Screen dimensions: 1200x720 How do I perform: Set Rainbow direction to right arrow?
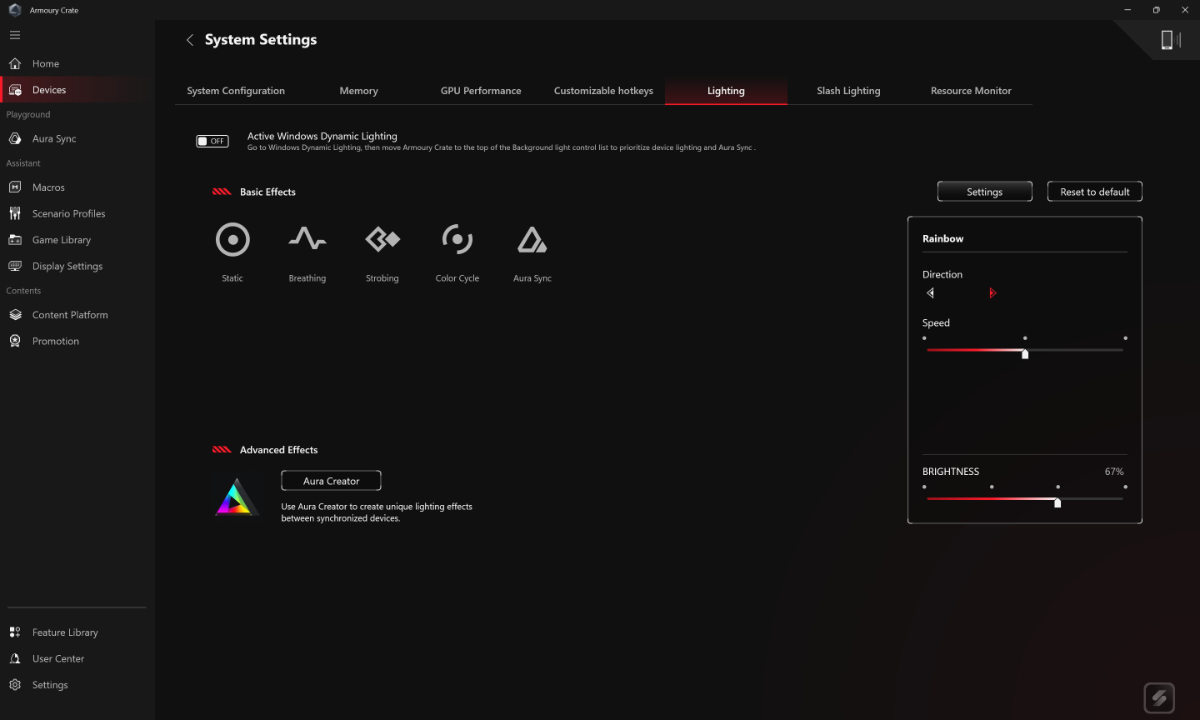click(992, 293)
